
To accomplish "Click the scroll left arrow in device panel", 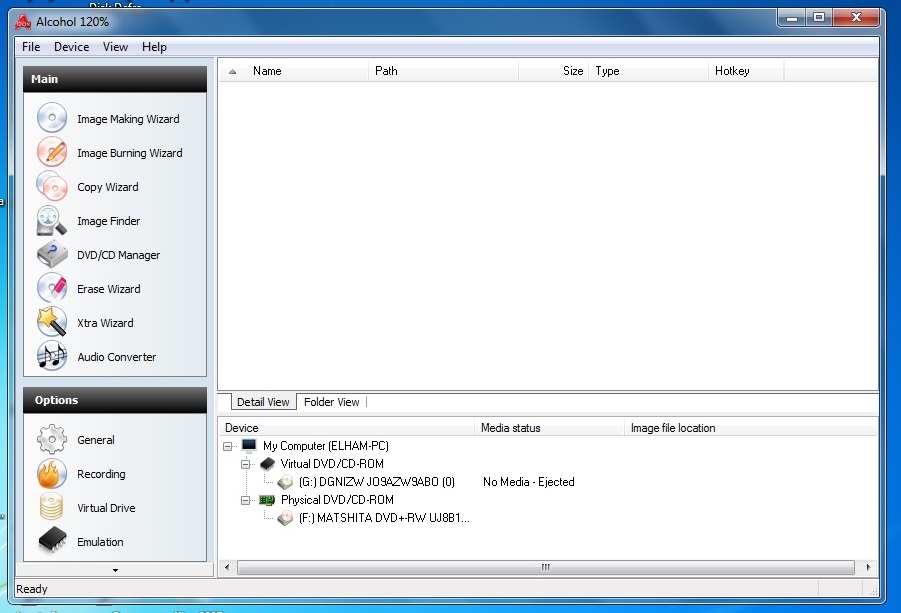I will pyautogui.click(x=227, y=568).
